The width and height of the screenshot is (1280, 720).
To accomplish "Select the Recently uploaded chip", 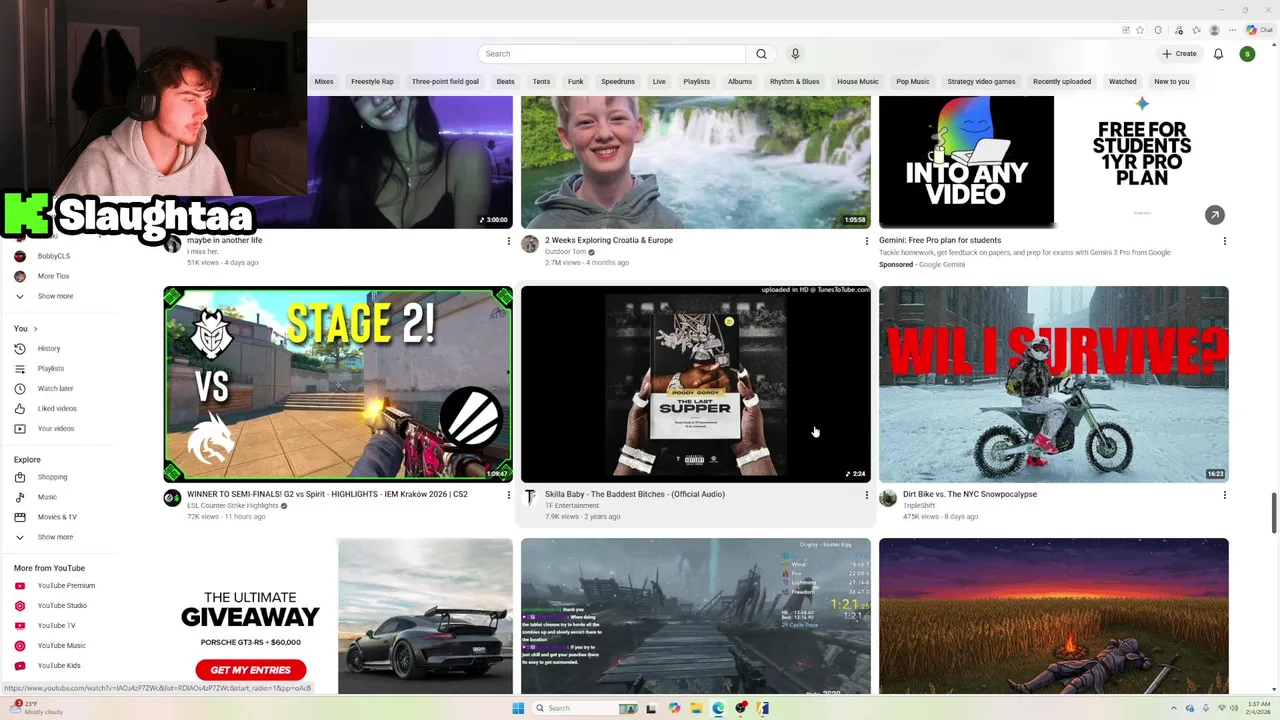I will coord(1062,82).
